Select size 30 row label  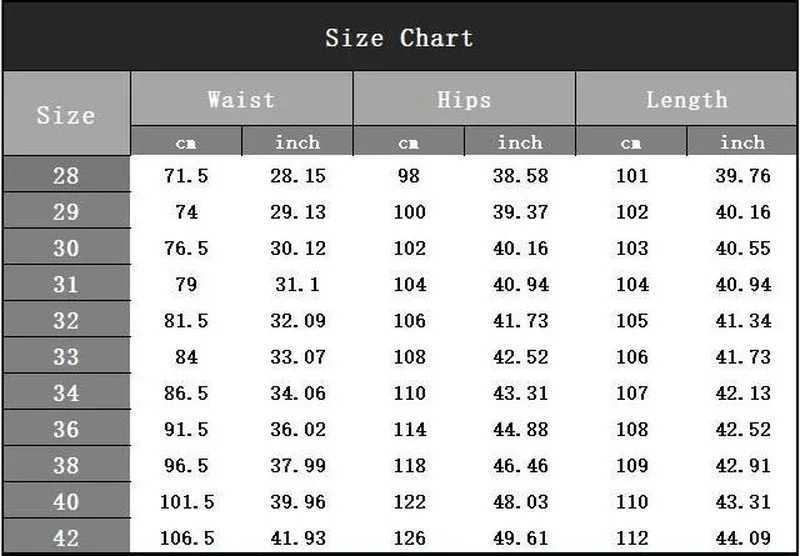(66, 248)
